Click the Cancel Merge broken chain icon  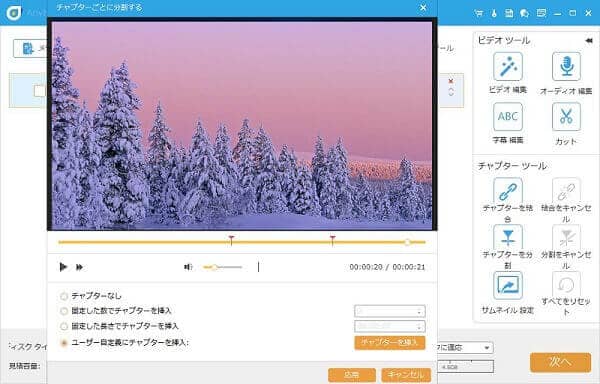[x=566, y=190]
